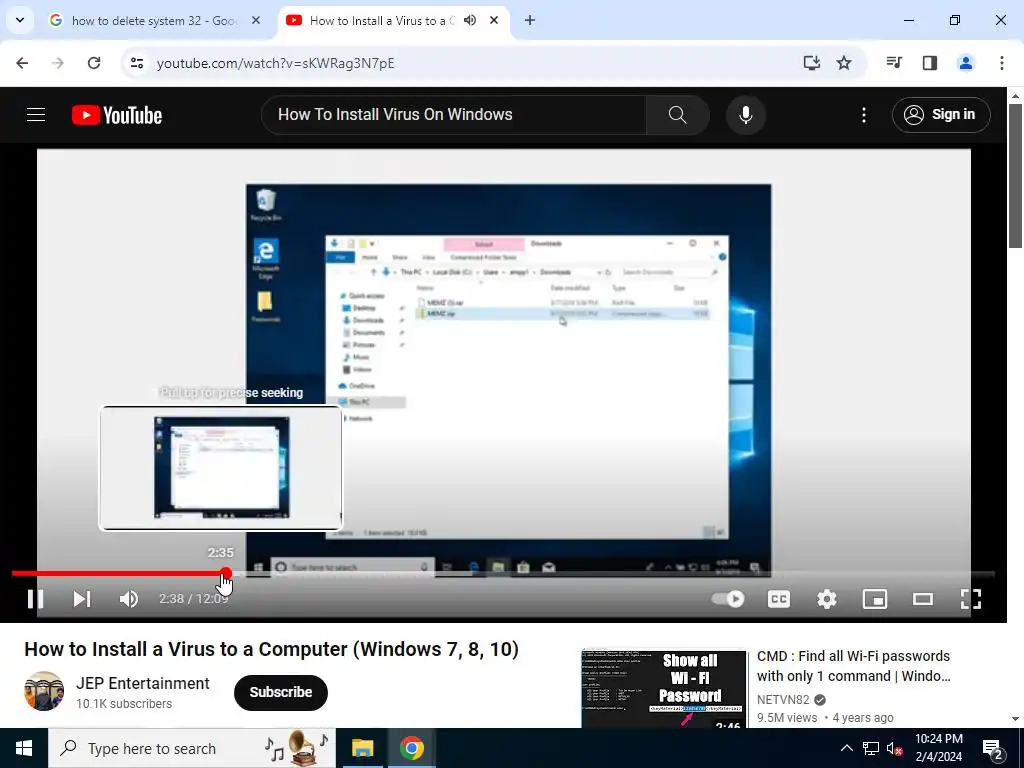1024x768 pixels.
Task: Open the notification center
Action: coord(993,748)
